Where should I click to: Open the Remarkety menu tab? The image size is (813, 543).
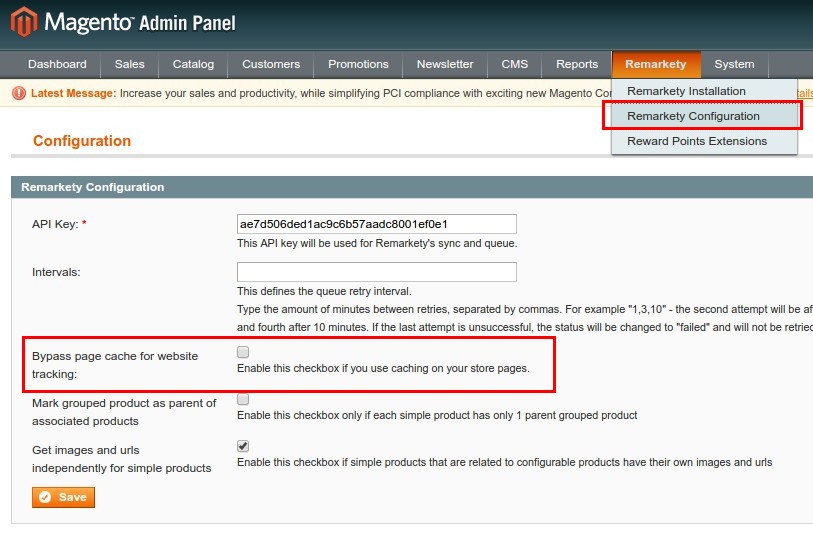click(656, 64)
